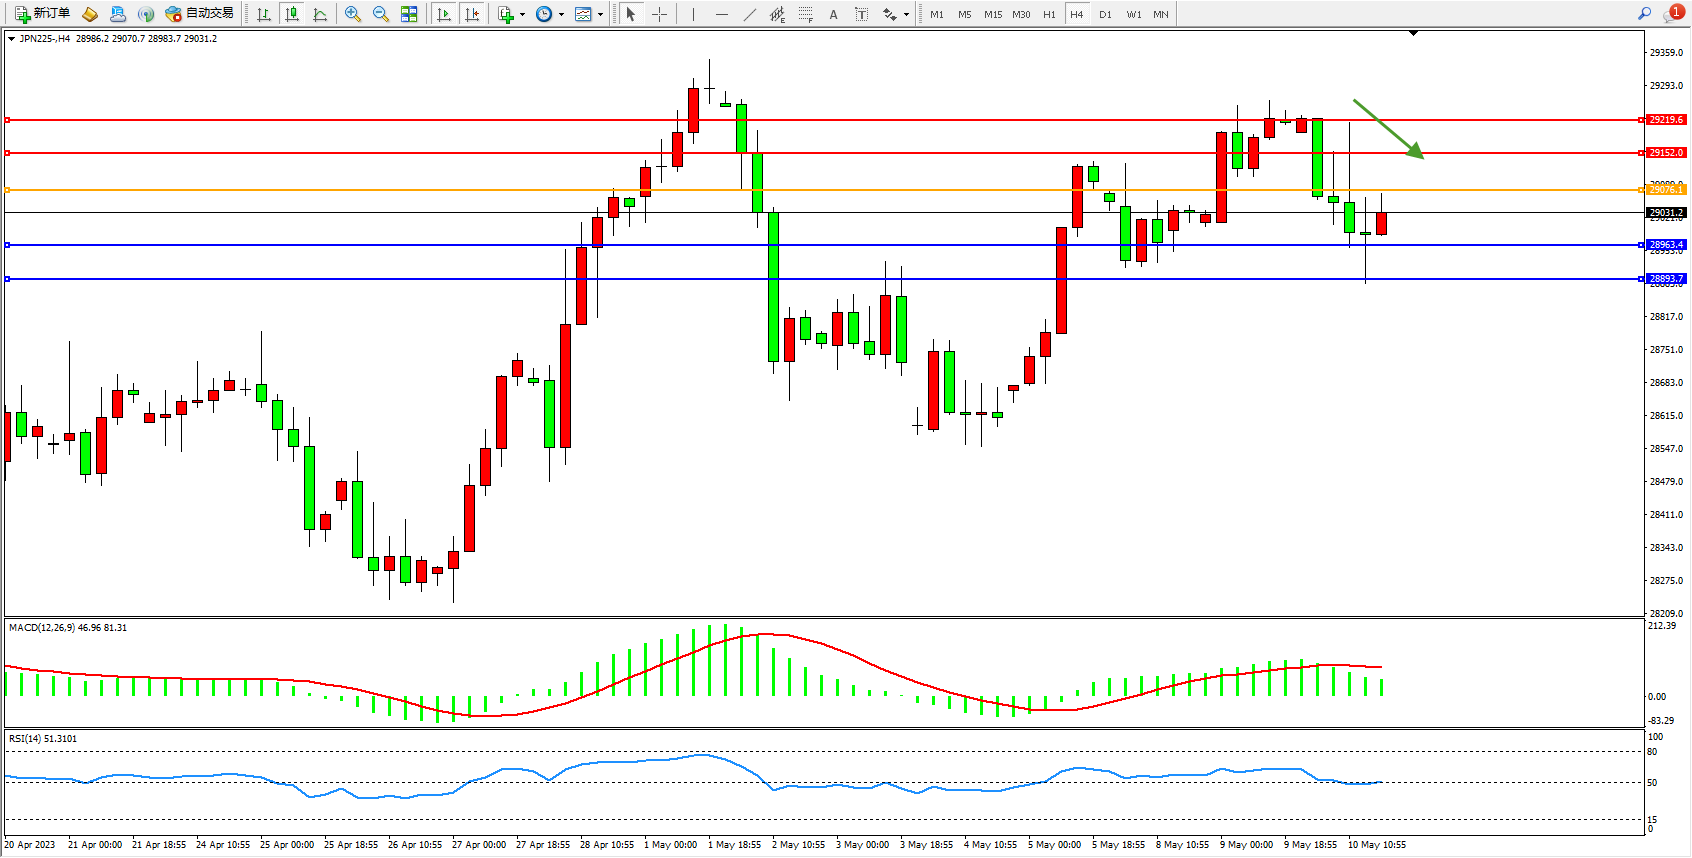This screenshot has width=1692, height=858.
Task: Toggle the AutoTrading (自动交易) button
Action: pos(200,14)
